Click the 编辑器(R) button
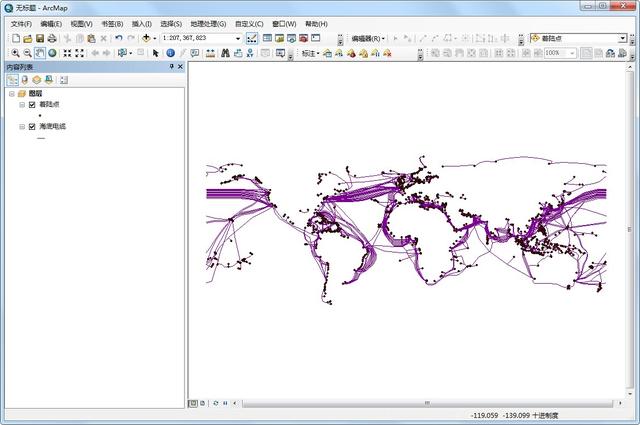Image resolution: width=640 pixels, height=425 pixels. (x=367, y=38)
